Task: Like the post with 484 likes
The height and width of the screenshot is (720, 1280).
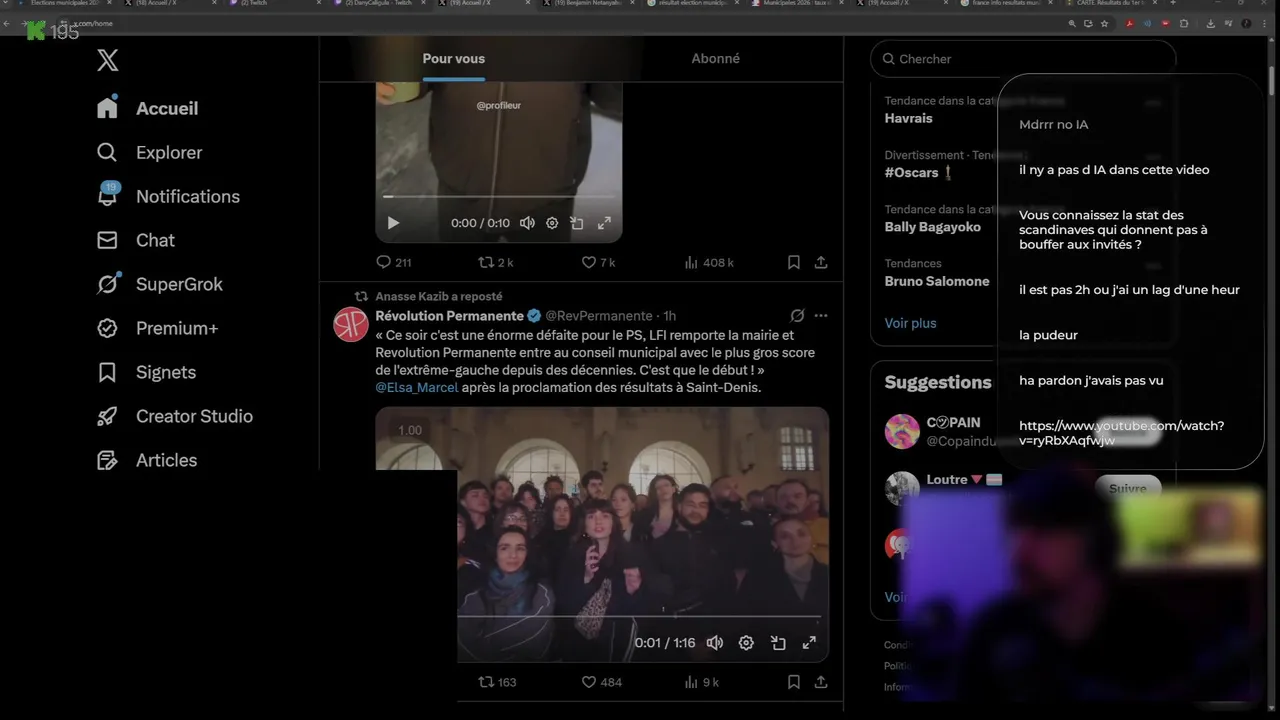Action: click(602, 682)
